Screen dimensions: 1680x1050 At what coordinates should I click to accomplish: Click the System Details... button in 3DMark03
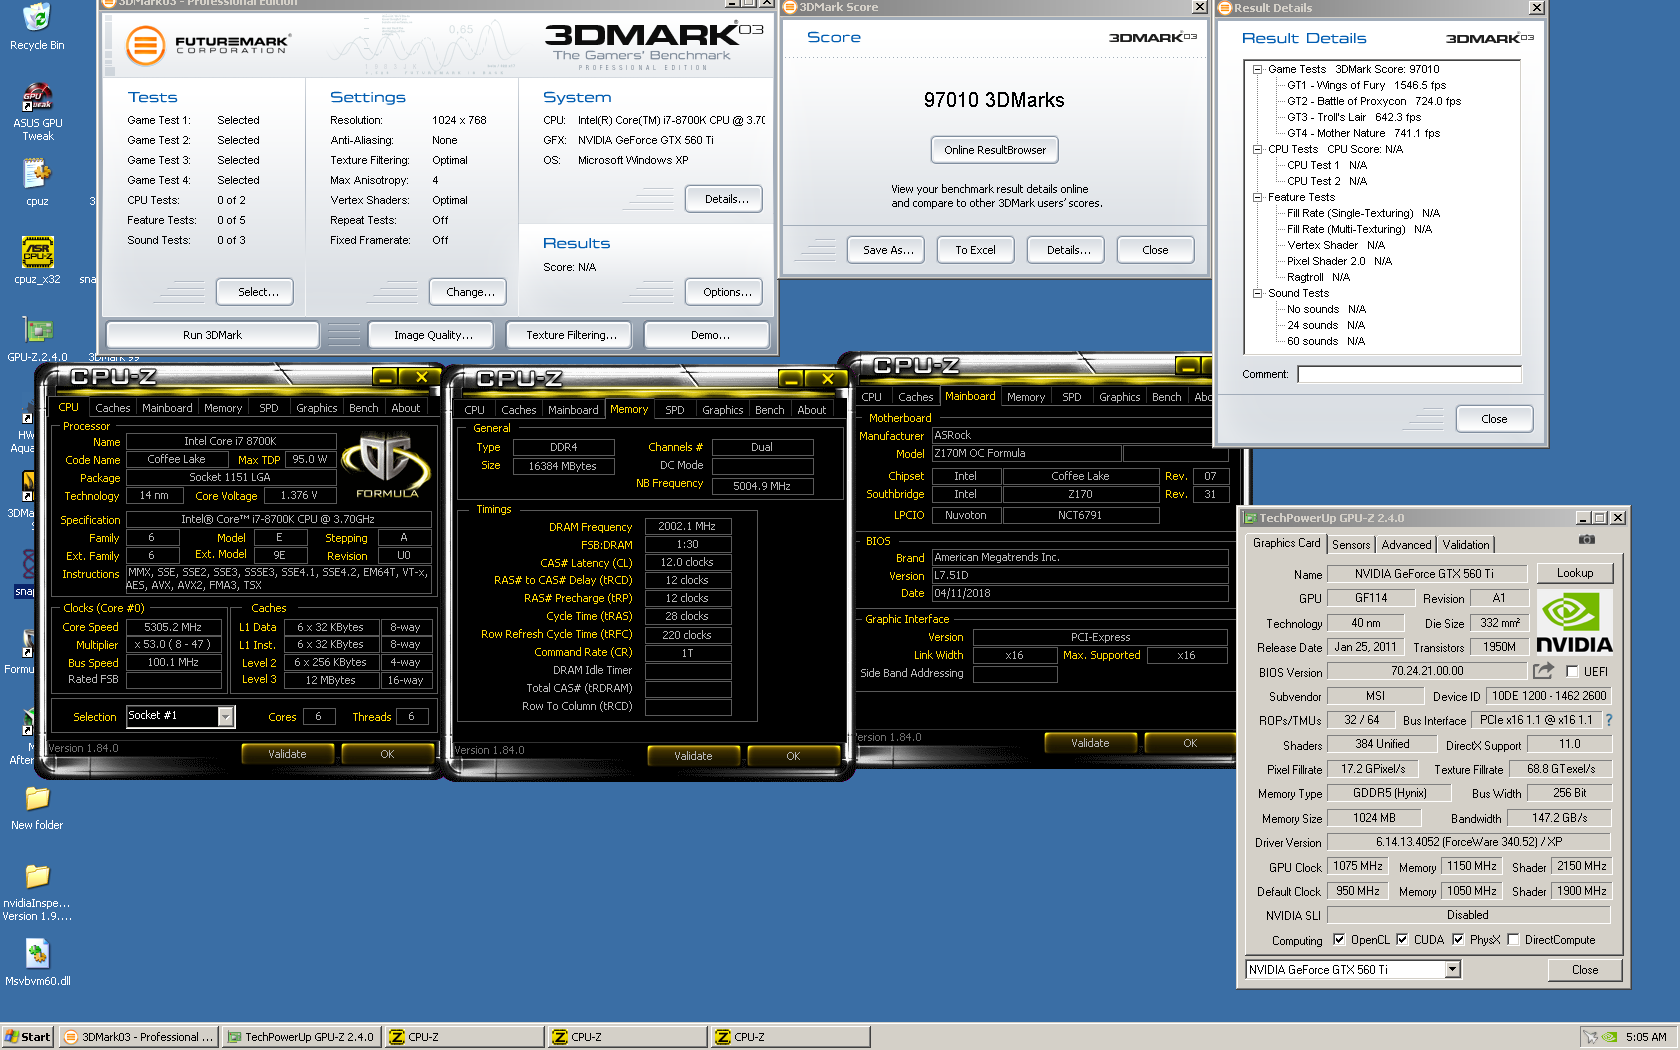point(726,199)
